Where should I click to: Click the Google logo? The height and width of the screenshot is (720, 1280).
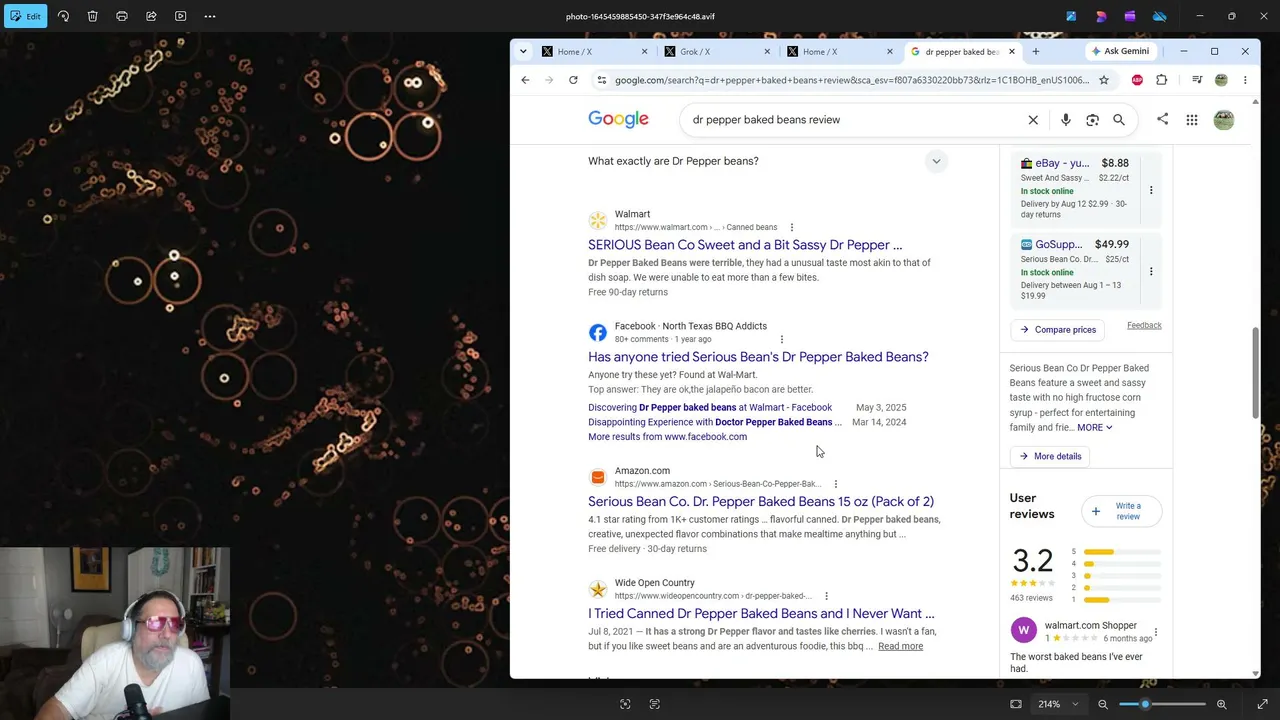click(x=618, y=119)
